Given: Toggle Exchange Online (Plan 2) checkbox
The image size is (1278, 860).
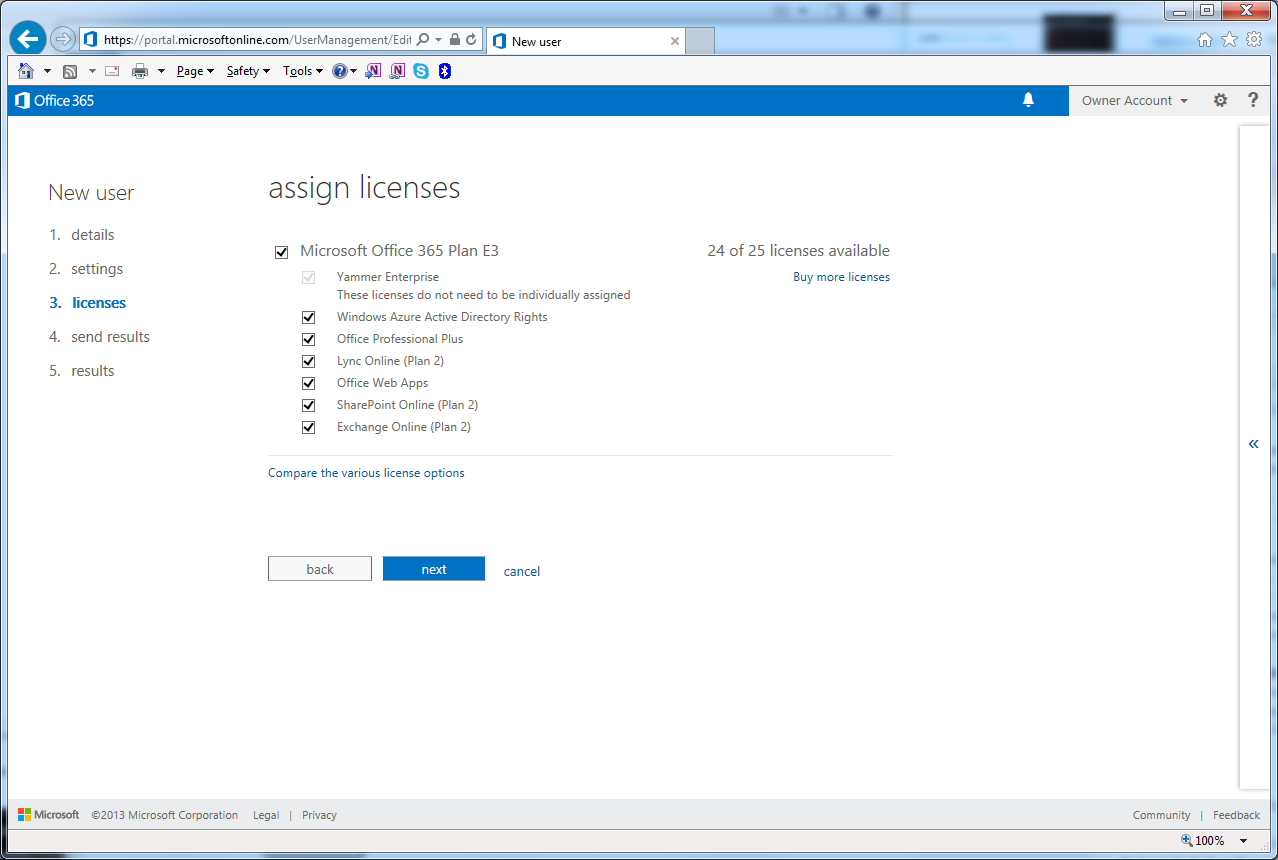Looking at the screenshot, I should click(x=309, y=427).
